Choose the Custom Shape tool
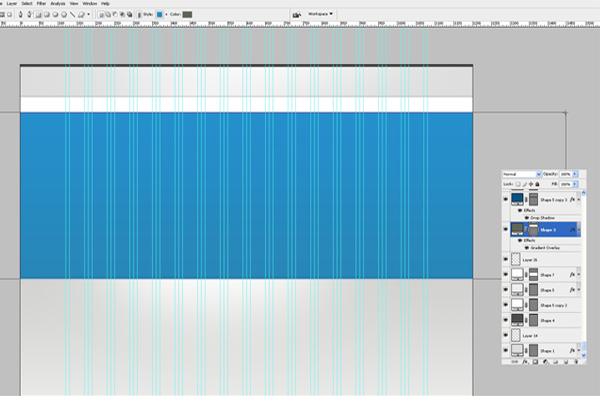Screen dimensions: 600x396 [81, 15]
